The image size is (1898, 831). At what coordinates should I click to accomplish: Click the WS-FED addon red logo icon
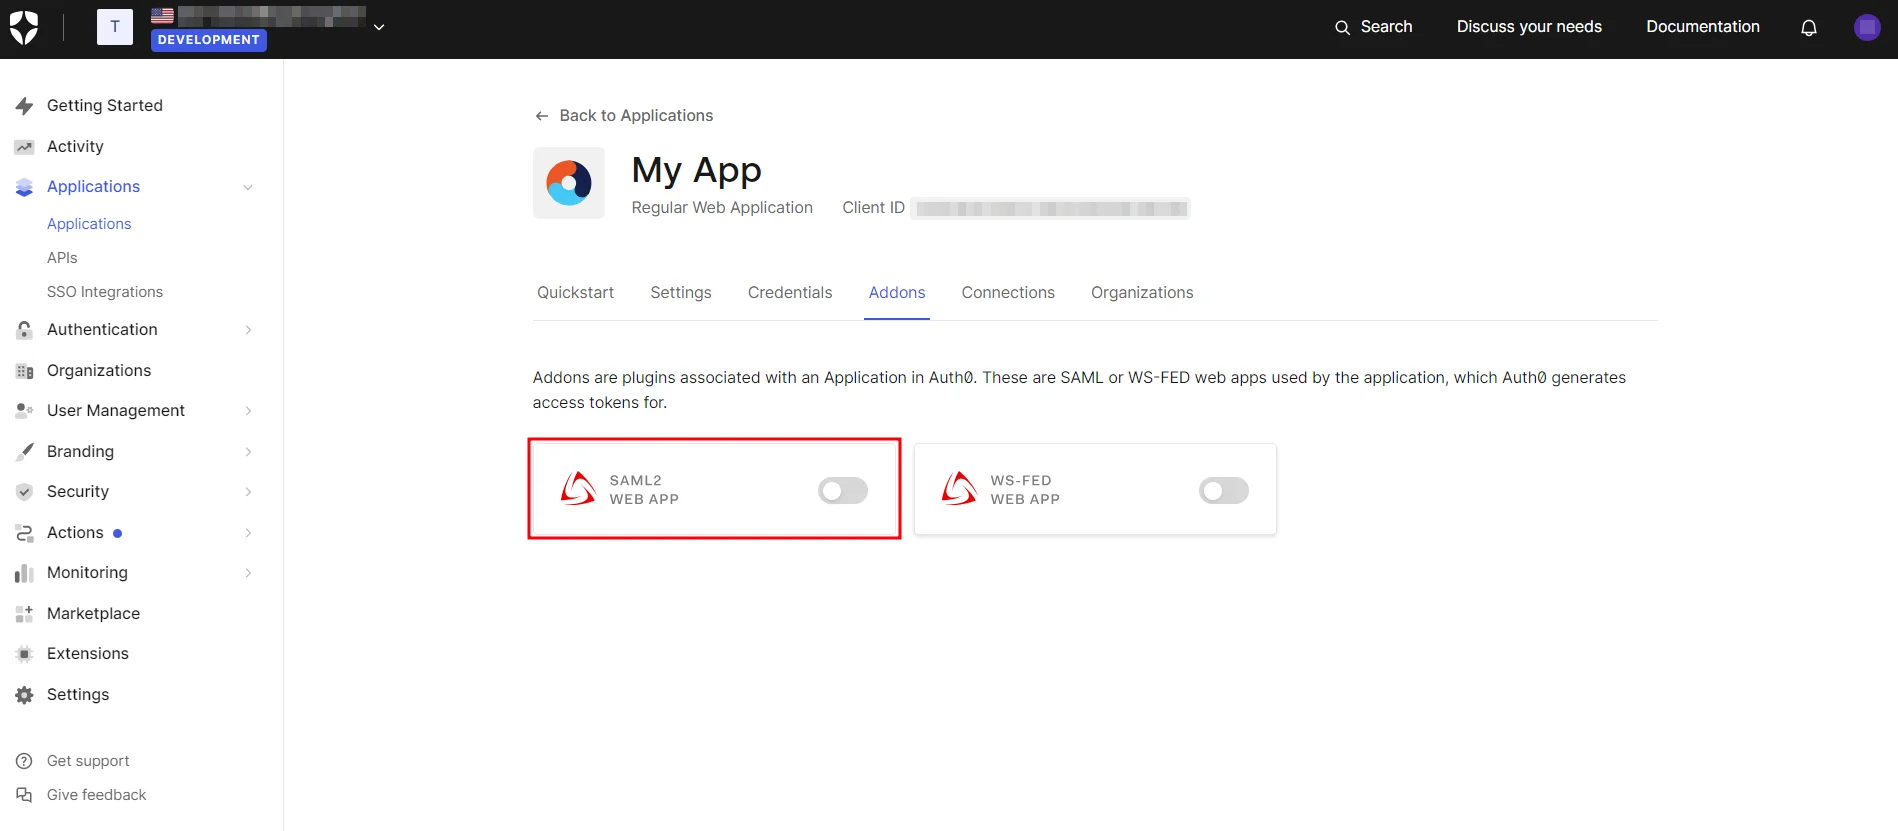pyautogui.click(x=959, y=489)
